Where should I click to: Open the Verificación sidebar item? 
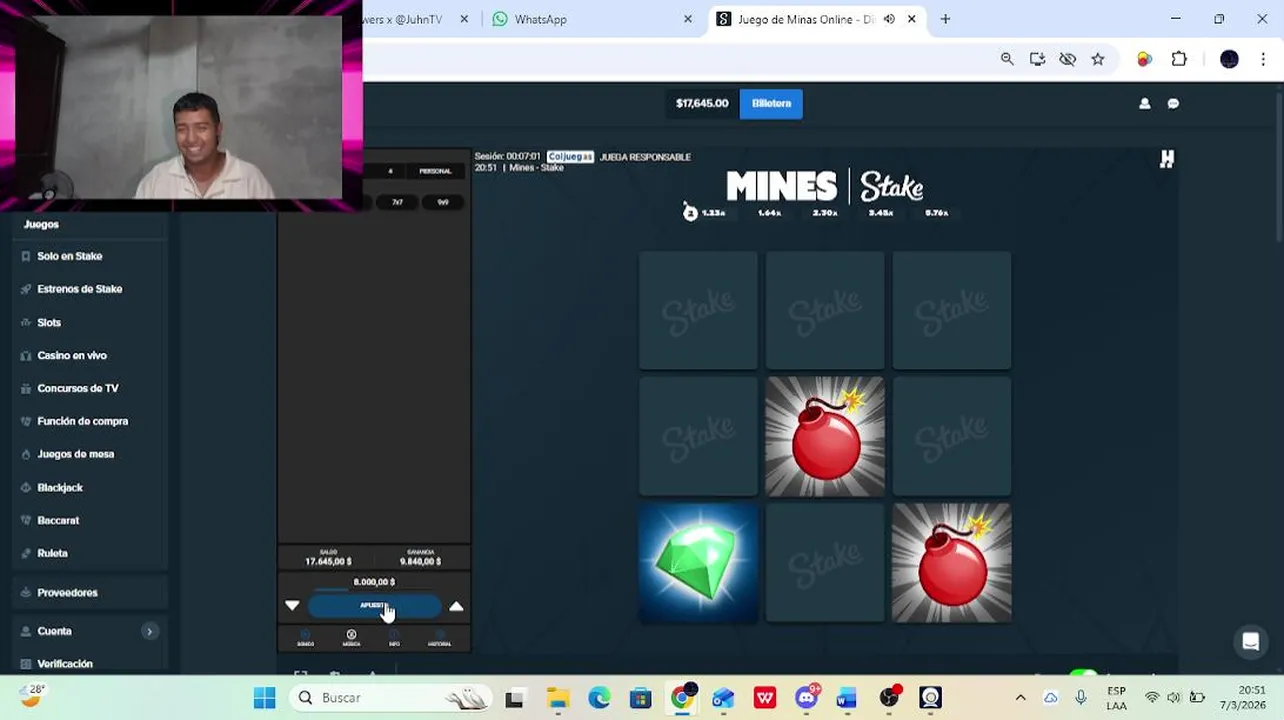tap(64, 664)
